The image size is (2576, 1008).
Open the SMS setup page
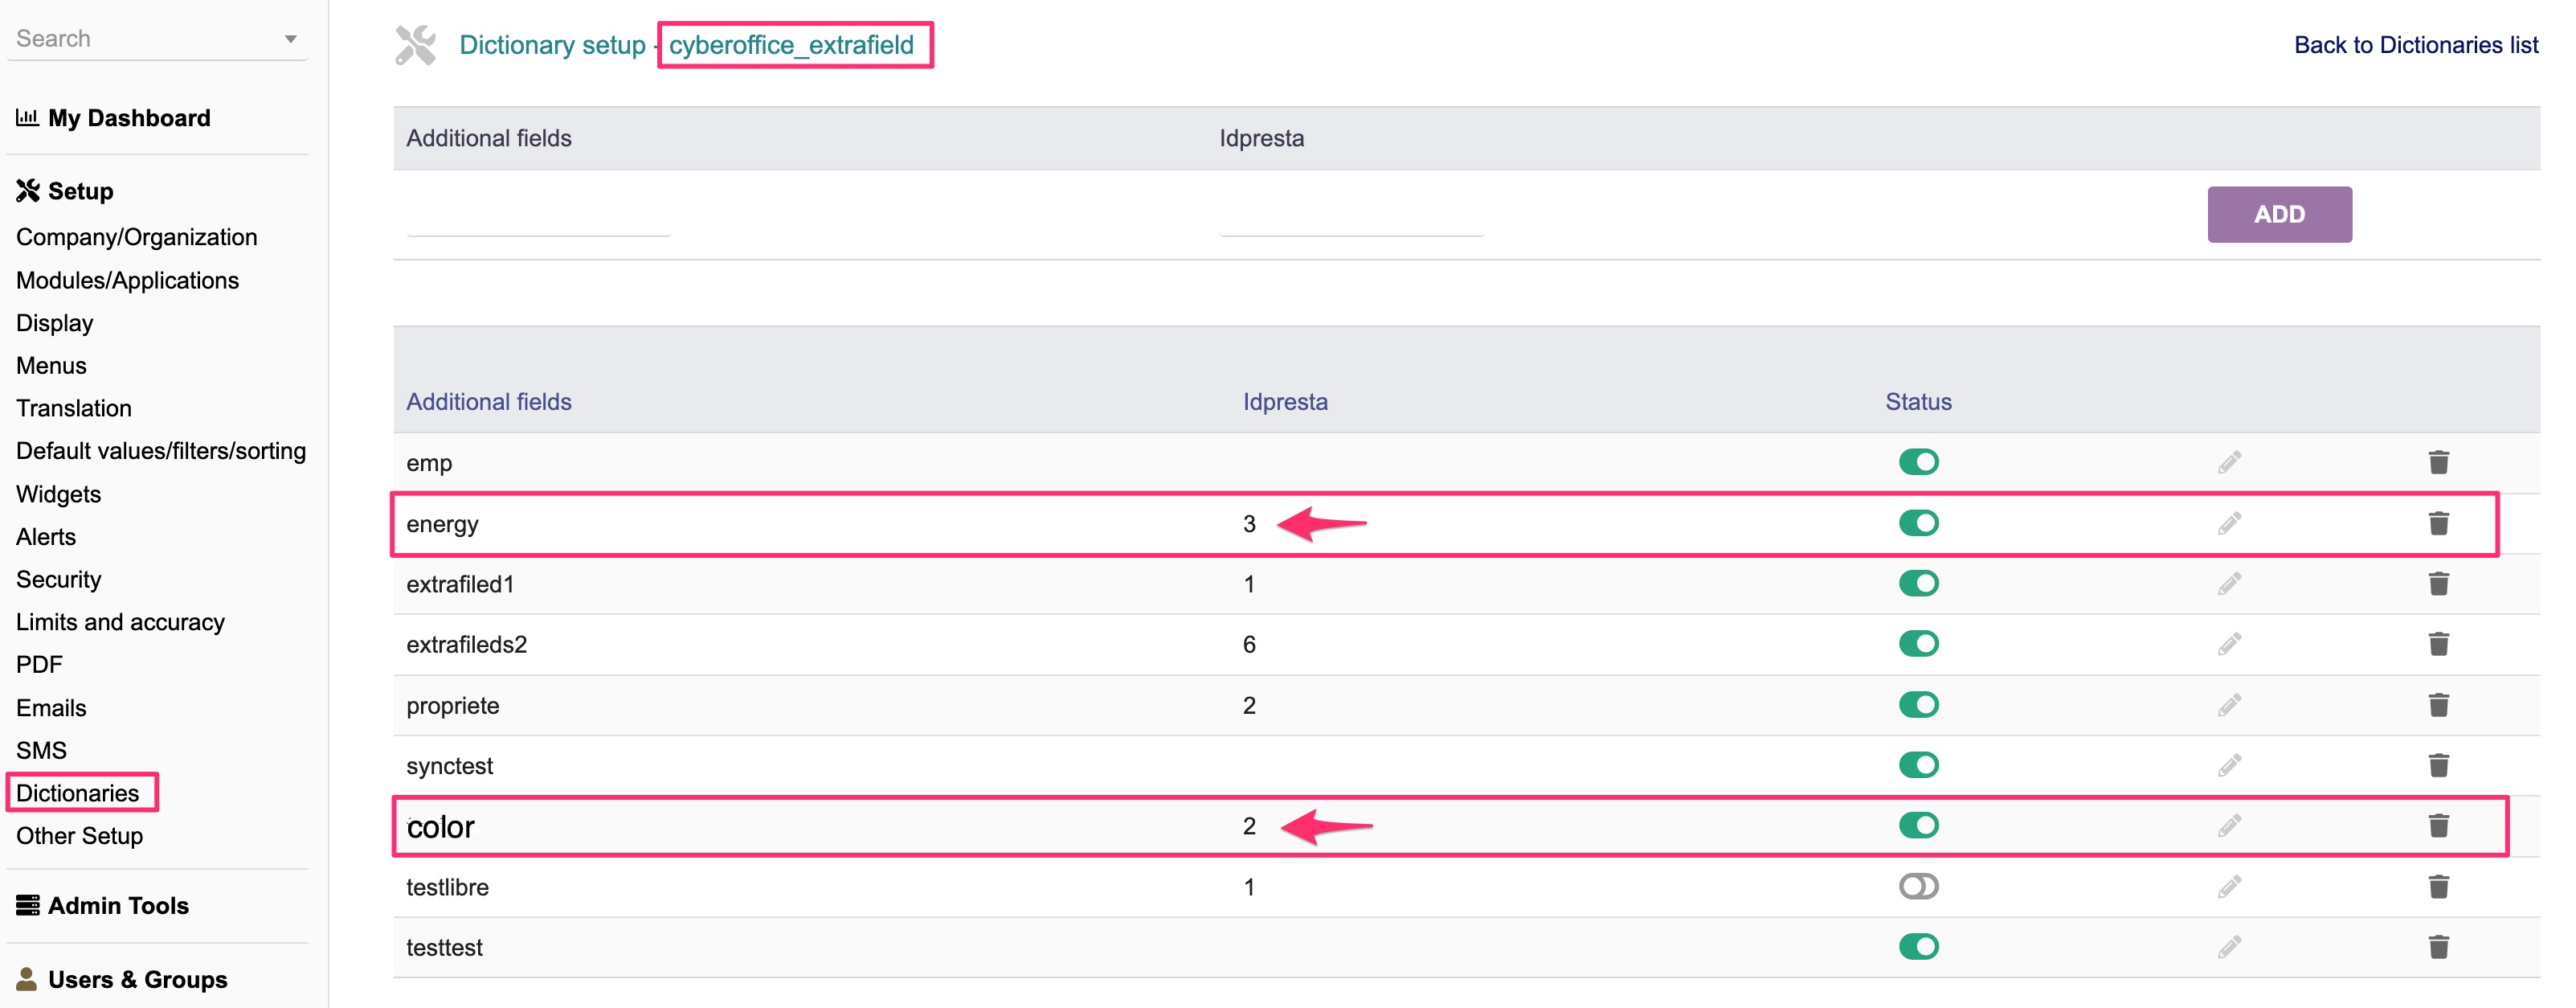[x=41, y=751]
